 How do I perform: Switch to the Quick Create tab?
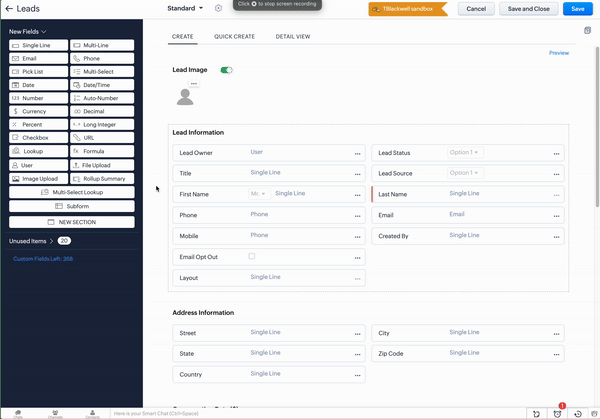coord(234,36)
